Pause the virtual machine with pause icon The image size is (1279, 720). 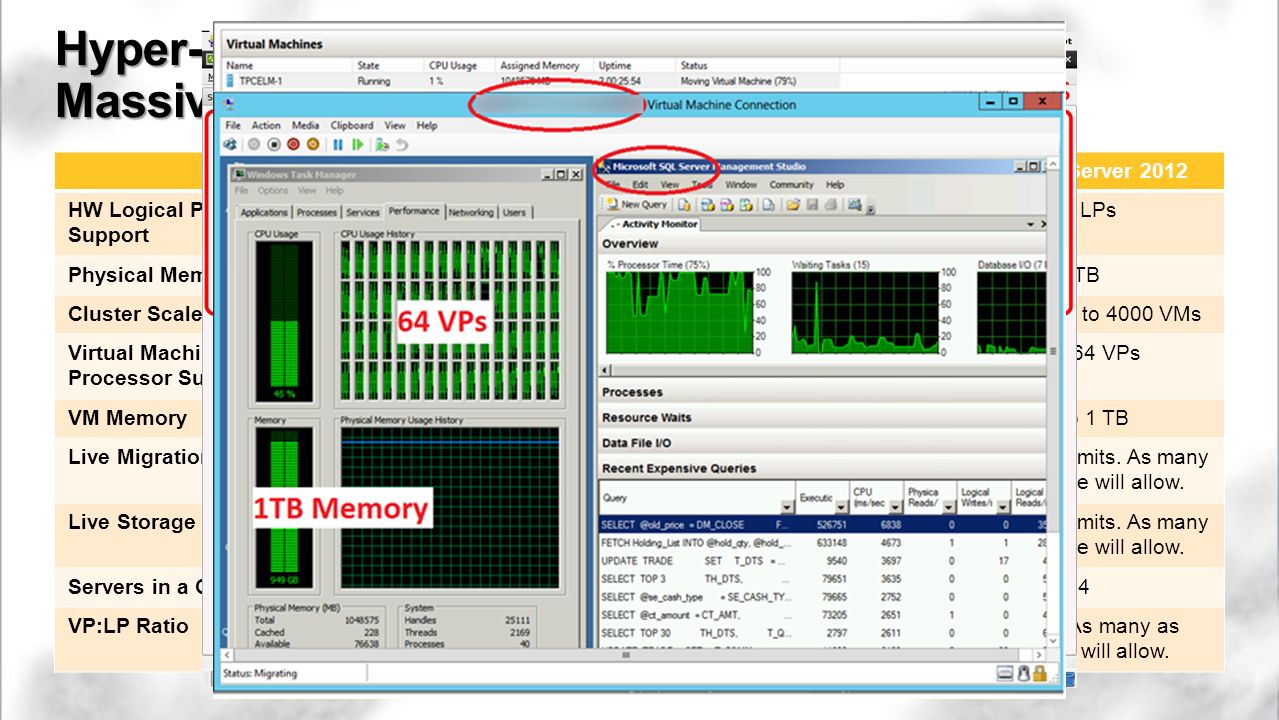click(338, 144)
